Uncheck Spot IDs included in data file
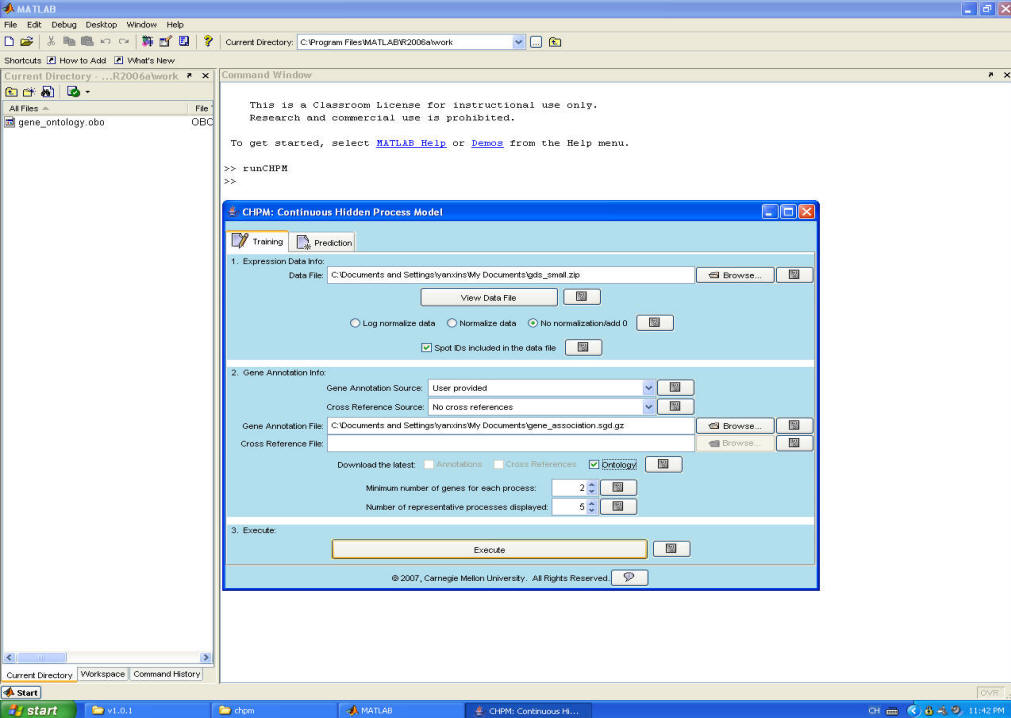Viewport: 1011px width, 718px height. coord(427,348)
